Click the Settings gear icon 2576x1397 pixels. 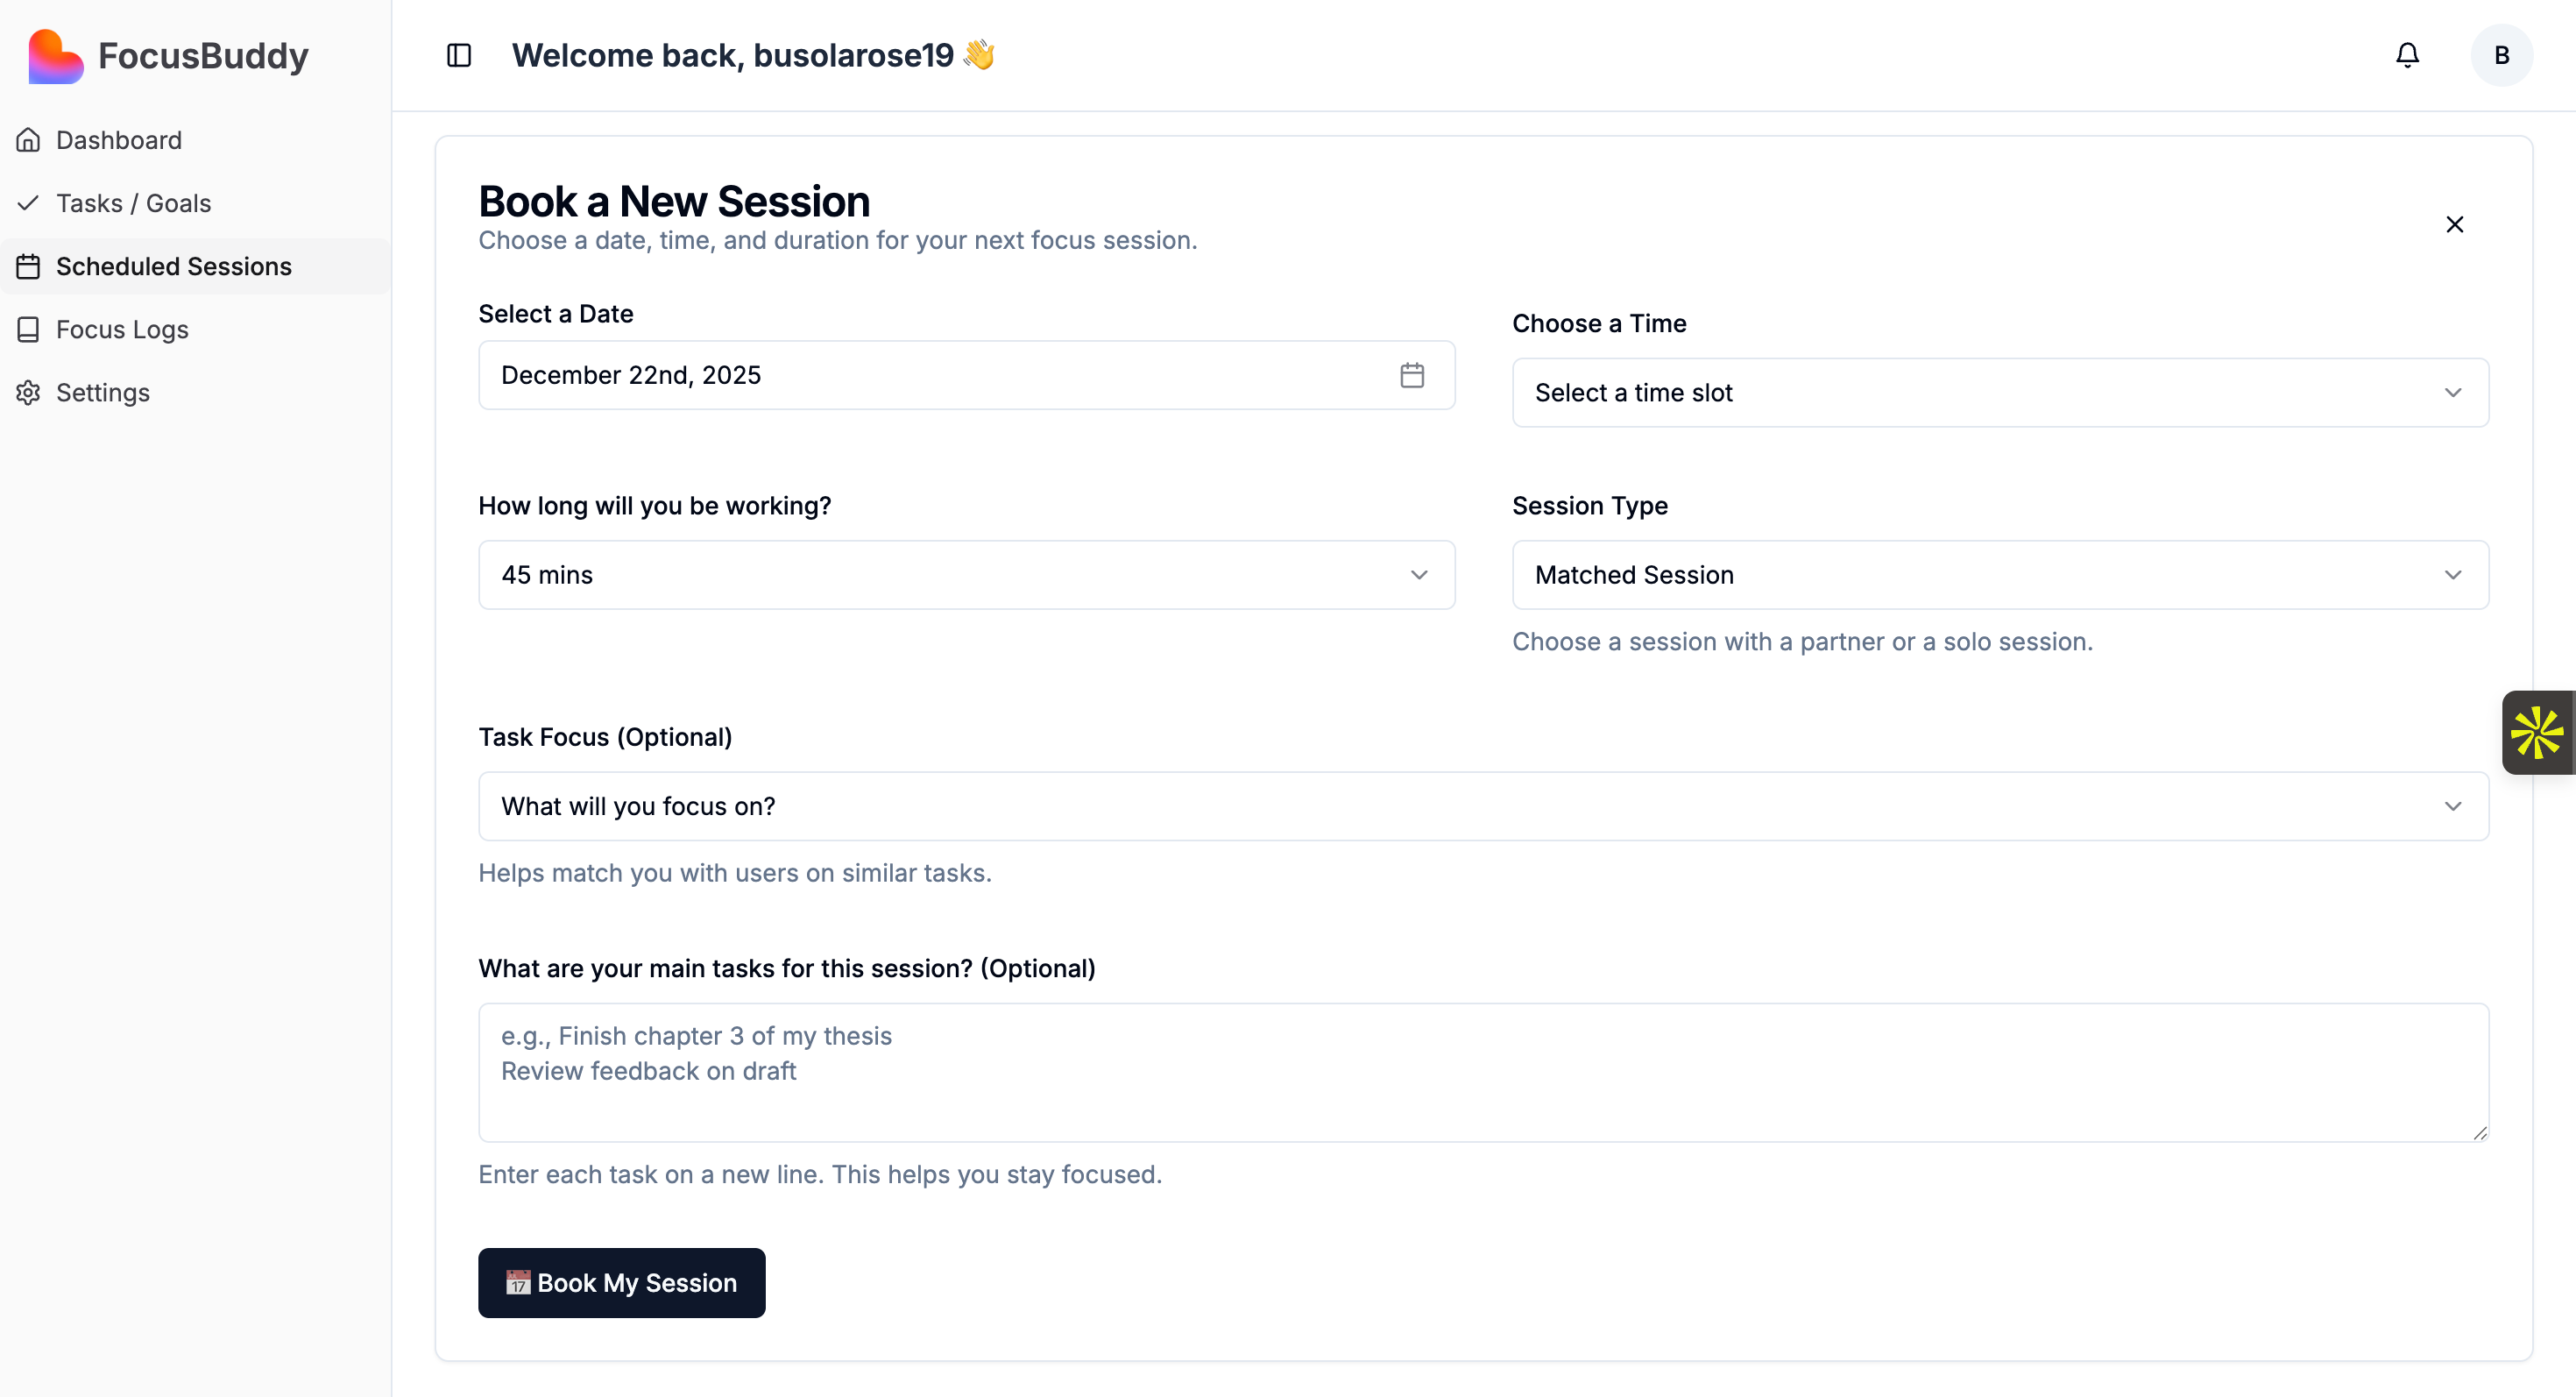tap(28, 393)
